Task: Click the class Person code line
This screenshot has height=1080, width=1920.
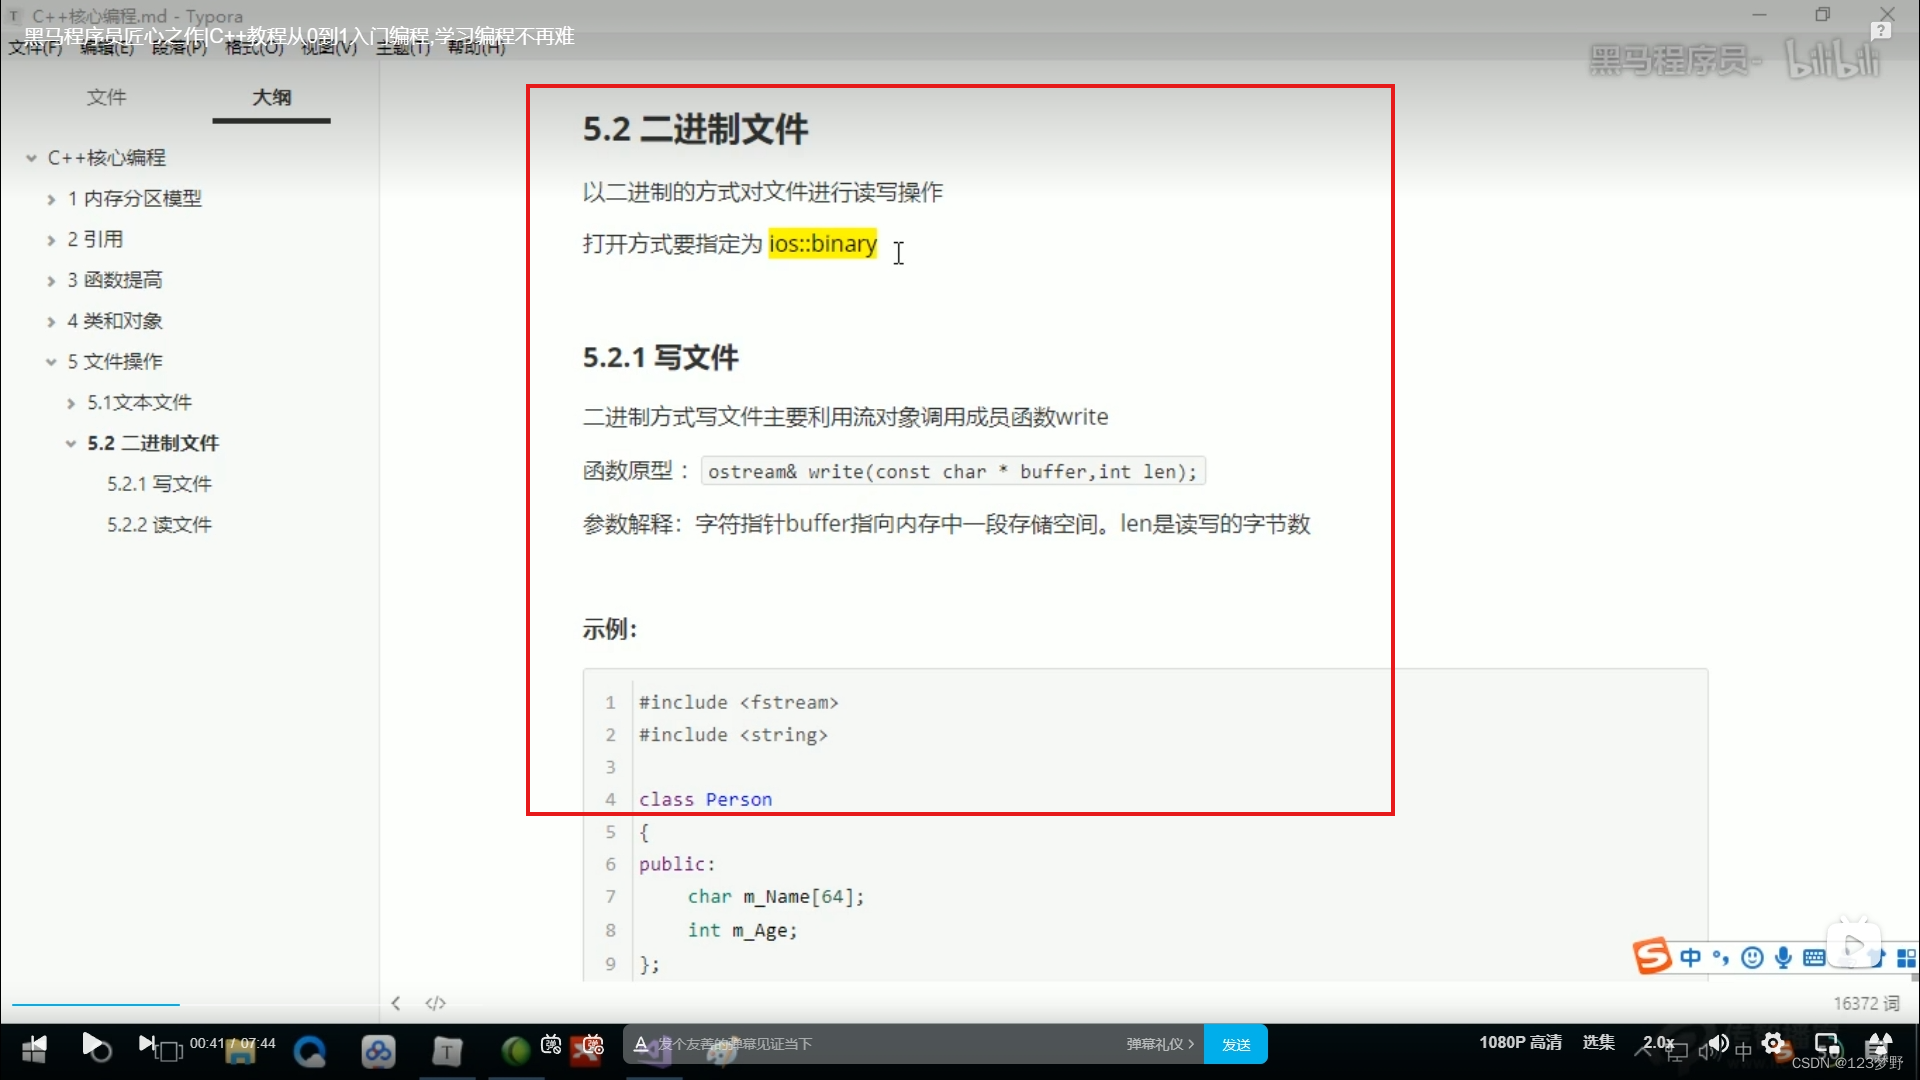Action: pos(705,799)
